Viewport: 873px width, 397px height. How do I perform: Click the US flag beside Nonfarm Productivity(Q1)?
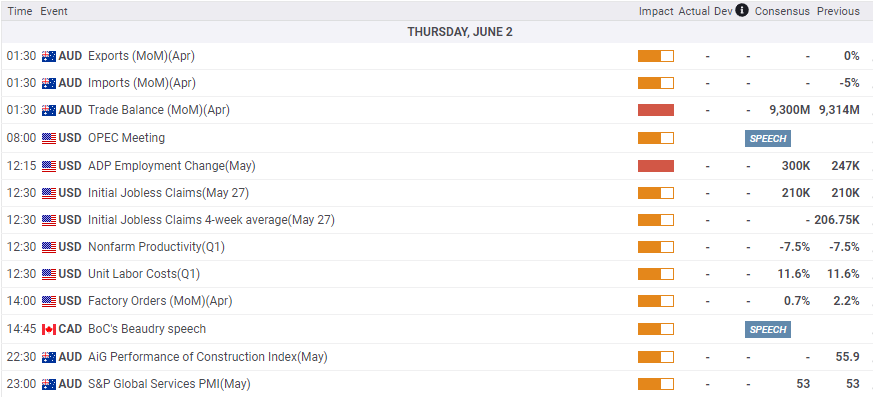49,247
